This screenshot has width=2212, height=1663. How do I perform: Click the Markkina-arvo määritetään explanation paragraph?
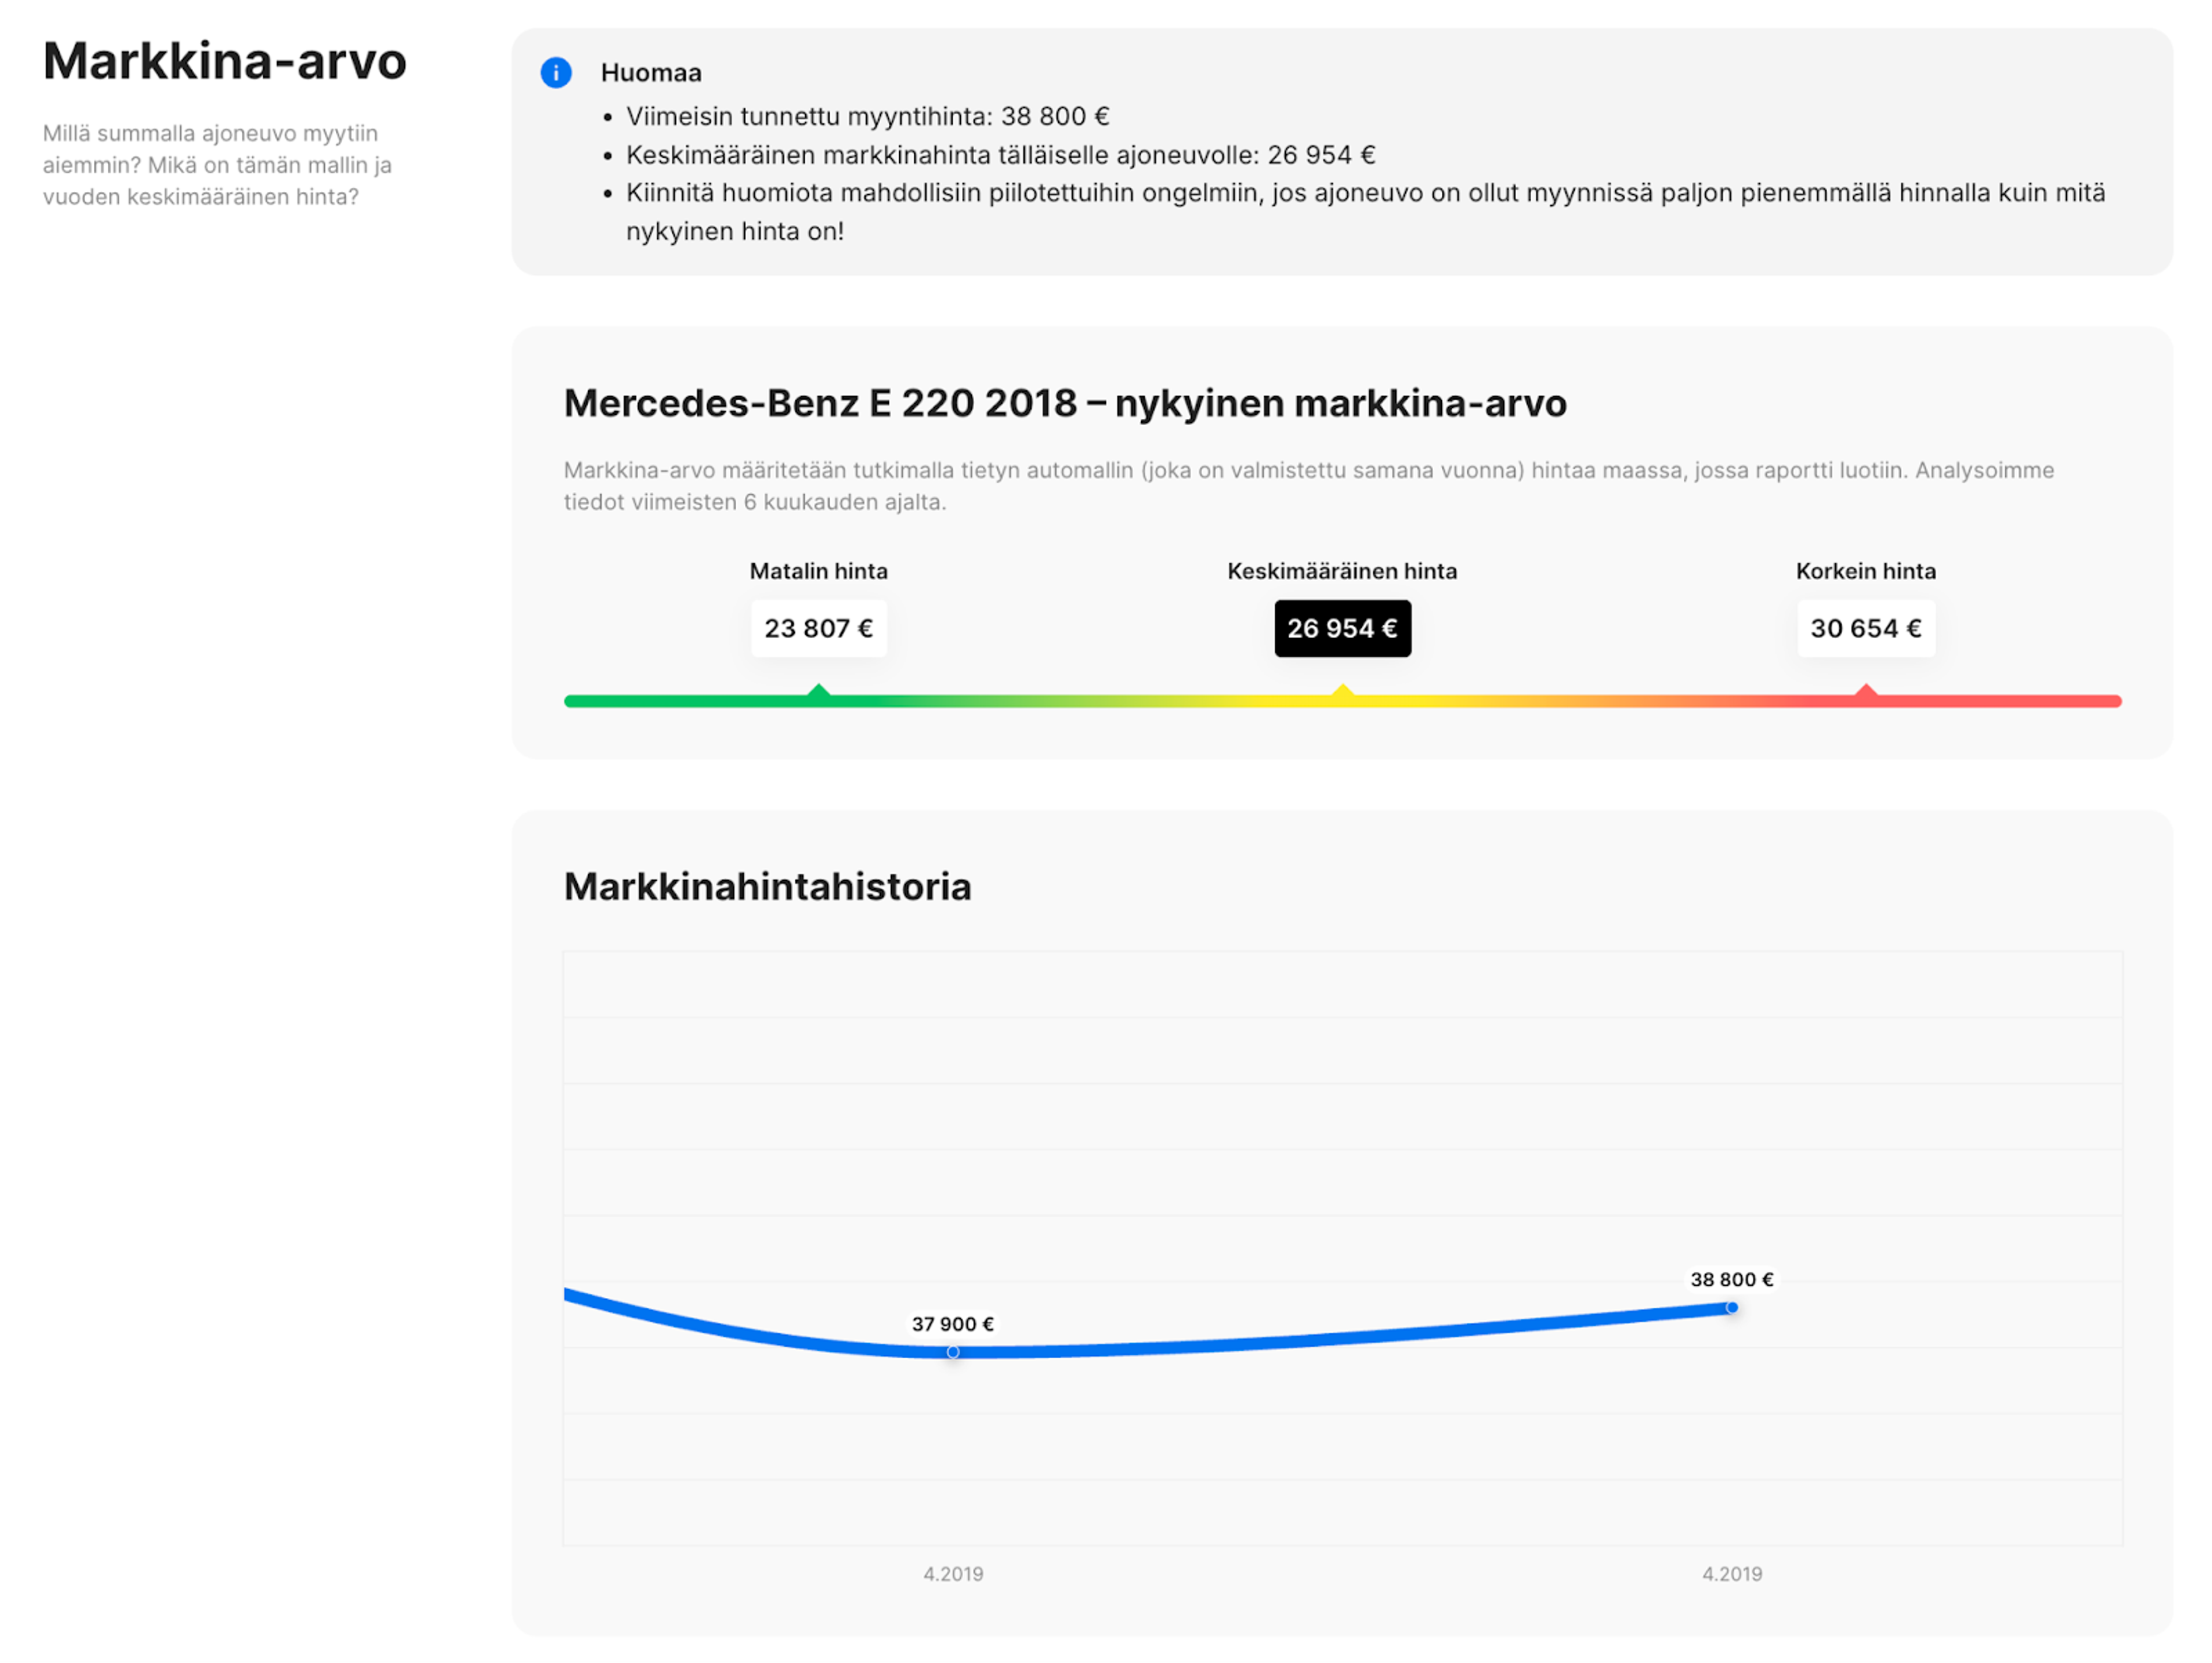[1308, 486]
